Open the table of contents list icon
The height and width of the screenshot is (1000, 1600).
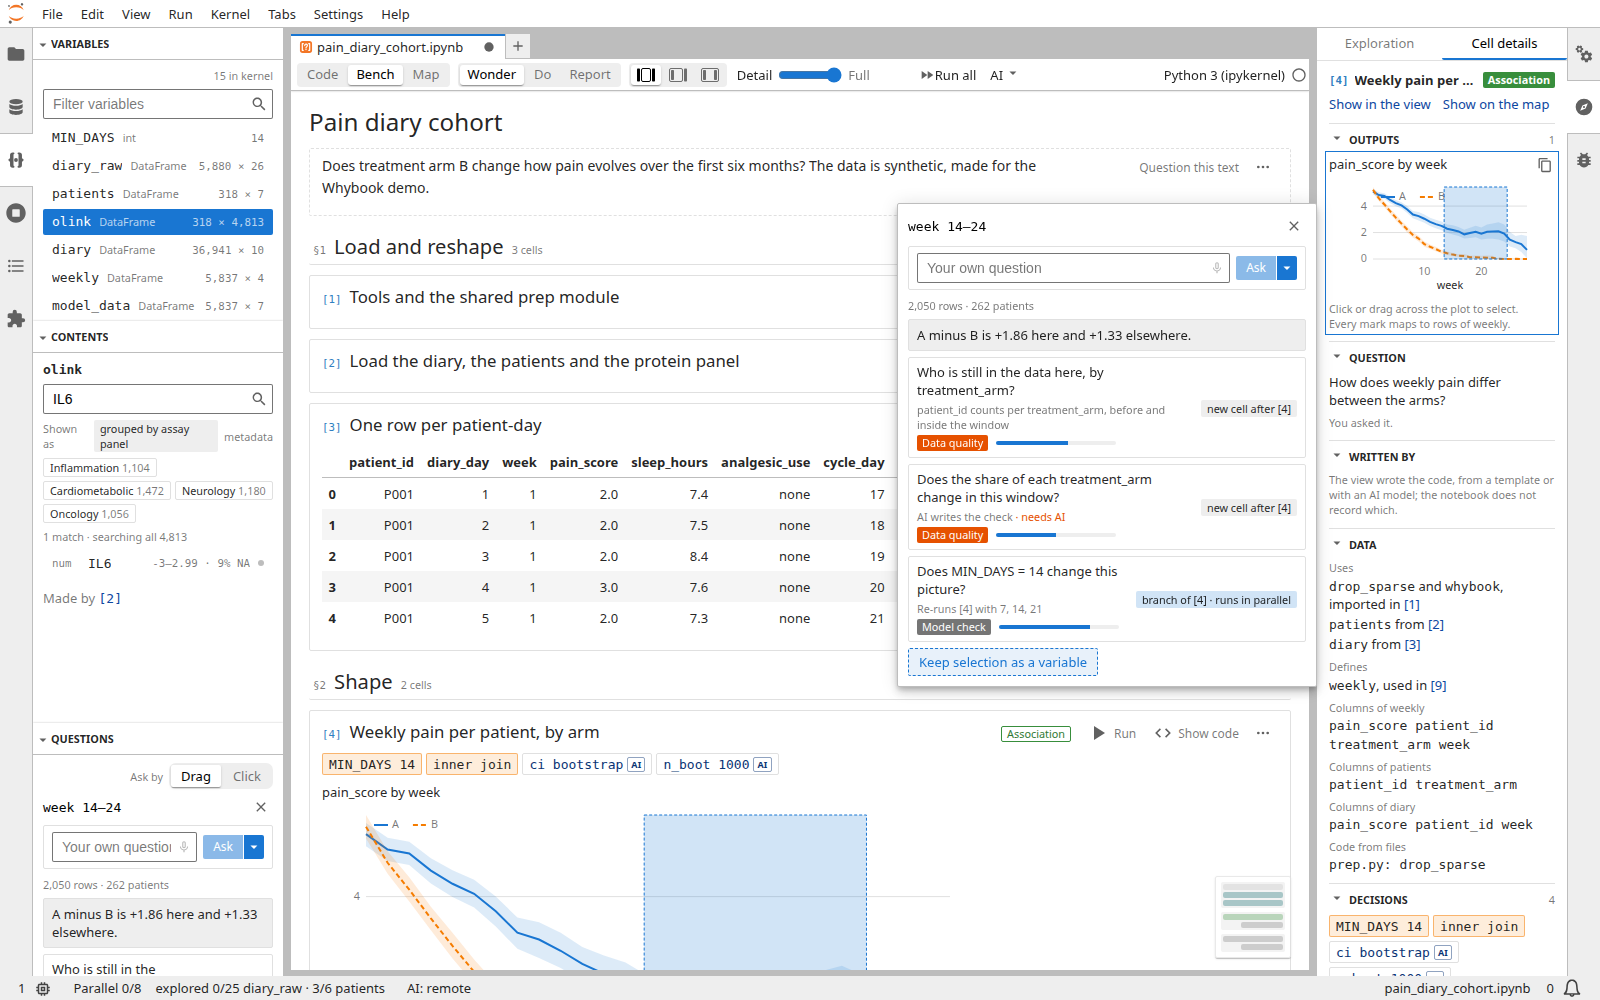coord(16,266)
